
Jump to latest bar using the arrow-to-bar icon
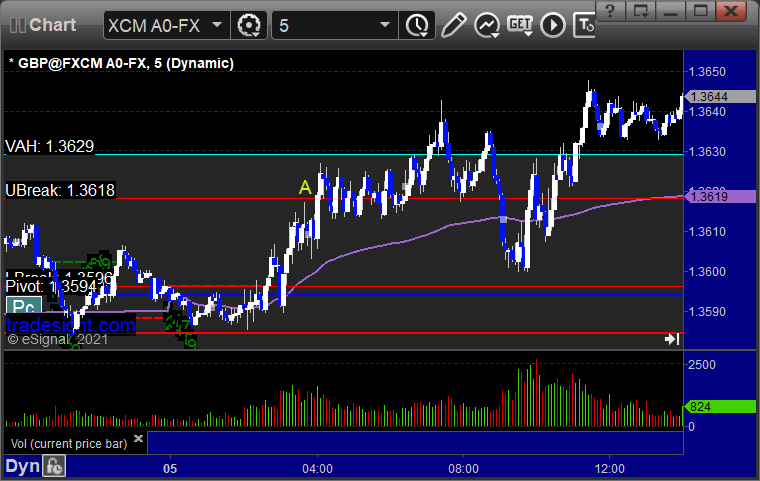point(672,339)
